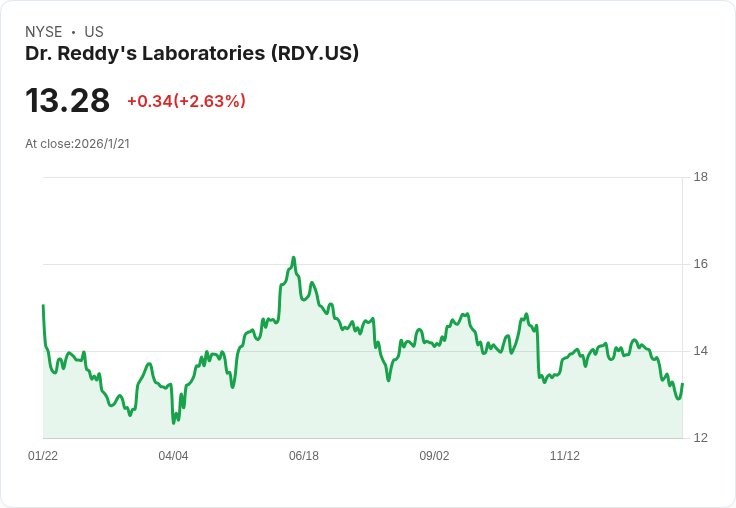Click the final point of the price line
This screenshot has height=508, width=736.
pyautogui.click(x=682, y=384)
